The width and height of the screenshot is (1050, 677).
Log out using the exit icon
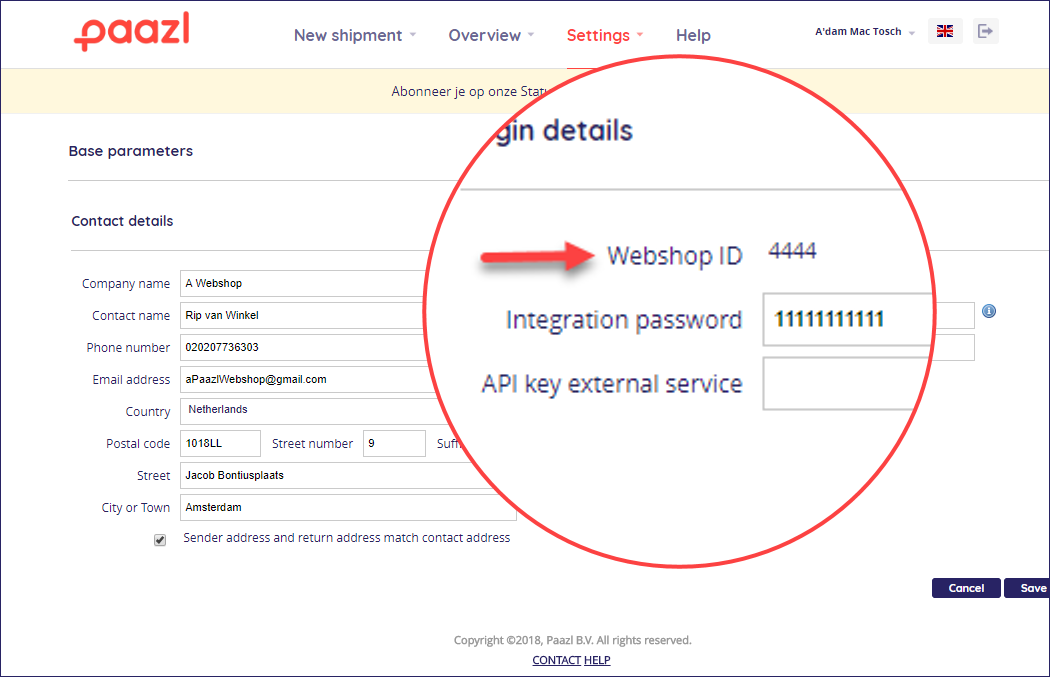point(985,31)
